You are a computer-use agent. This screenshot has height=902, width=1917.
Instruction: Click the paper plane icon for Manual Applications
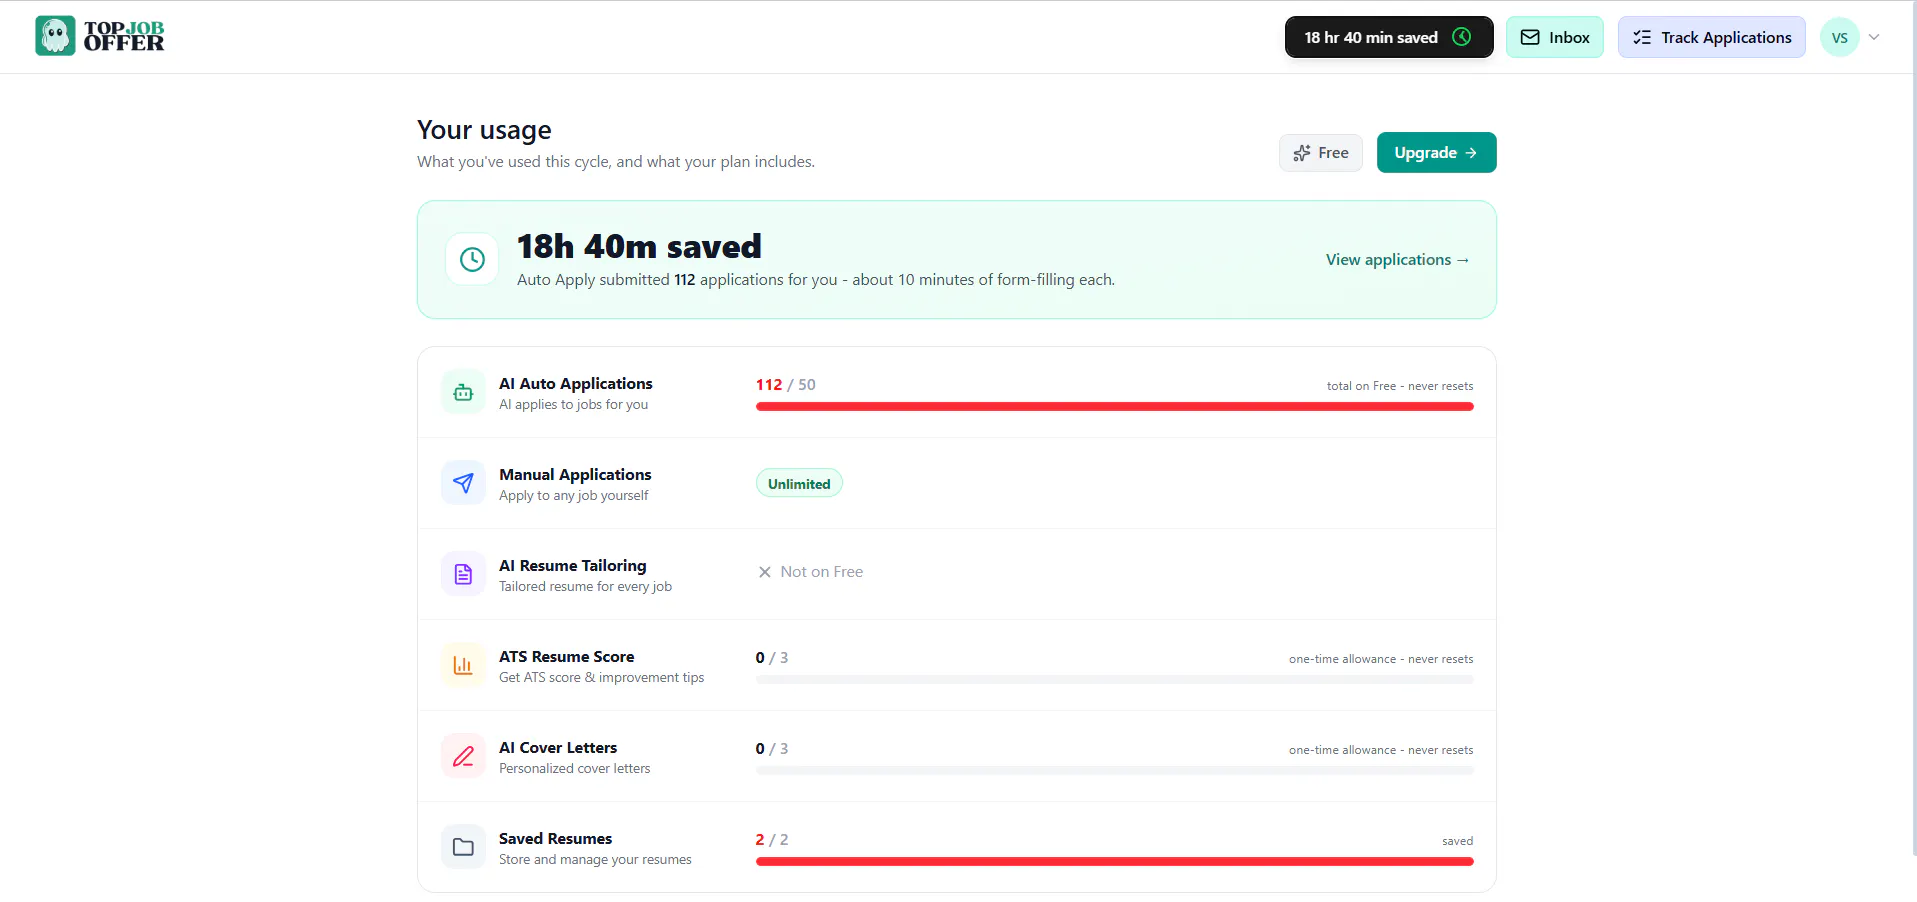click(x=463, y=483)
